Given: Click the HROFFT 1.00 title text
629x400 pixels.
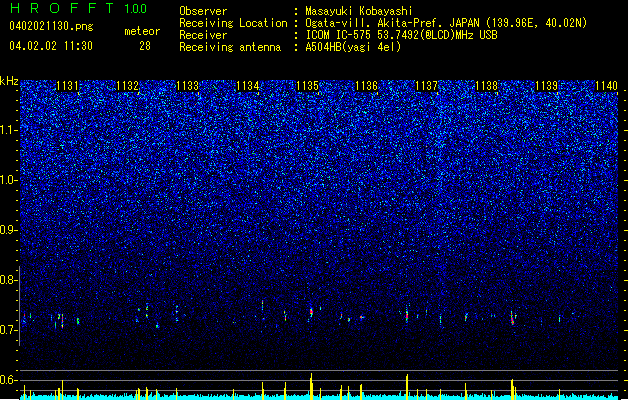Looking at the screenshot, I should (78, 8).
